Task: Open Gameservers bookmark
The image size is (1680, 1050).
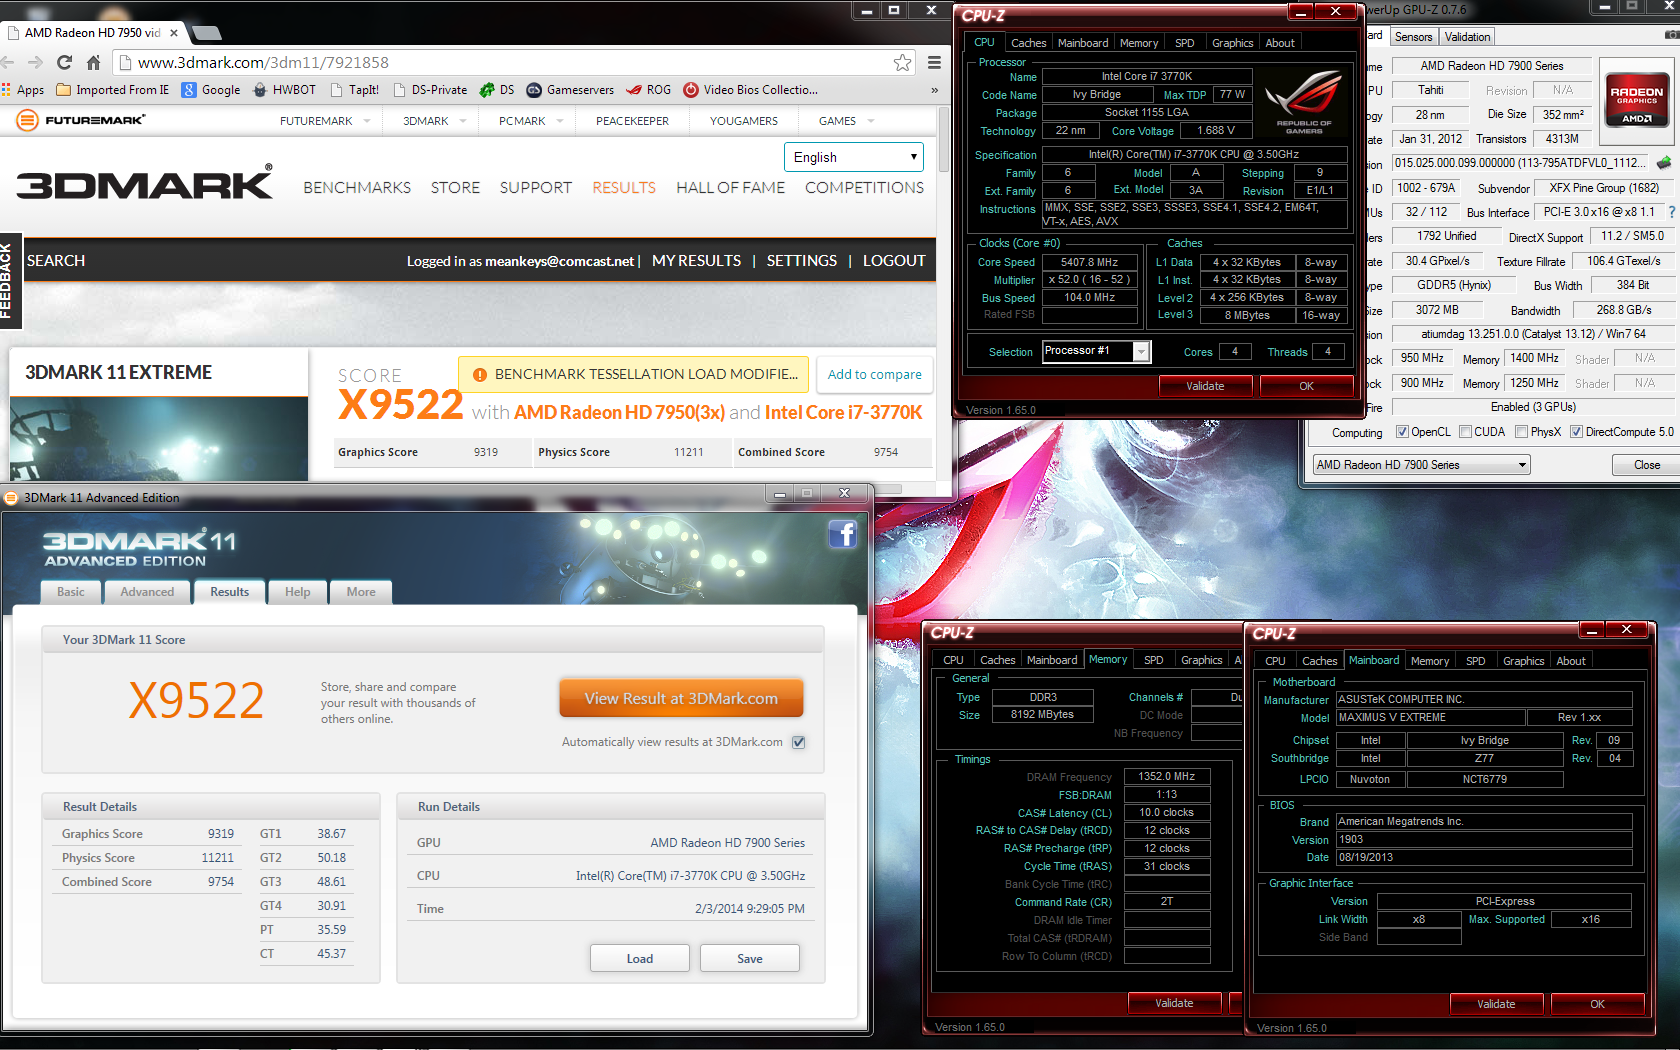Action: [570, 90]
